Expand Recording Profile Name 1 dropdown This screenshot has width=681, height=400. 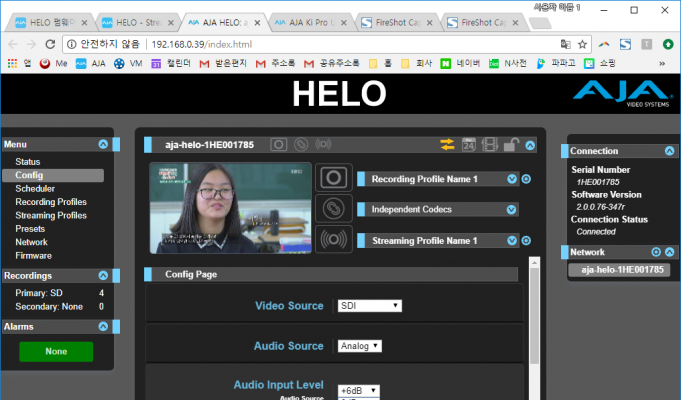tap(512, 179)
